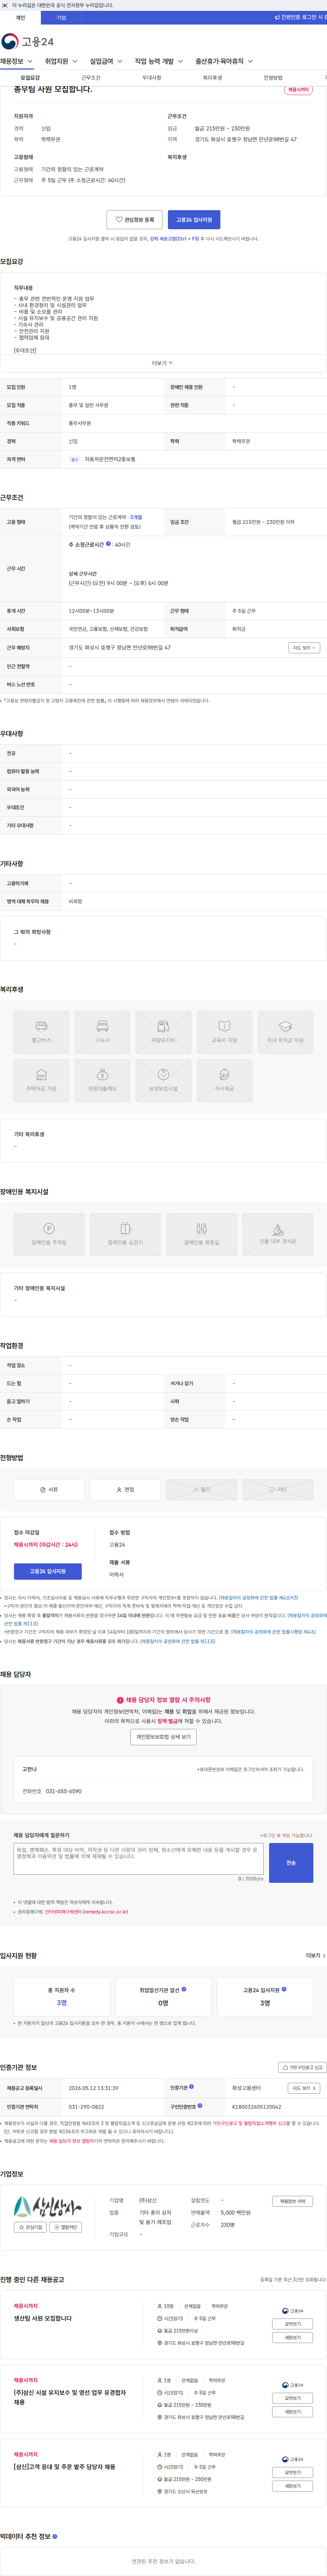Click the 기숙사 welfare icon
Screen dimensions: 327x2576
[102, 1032]
